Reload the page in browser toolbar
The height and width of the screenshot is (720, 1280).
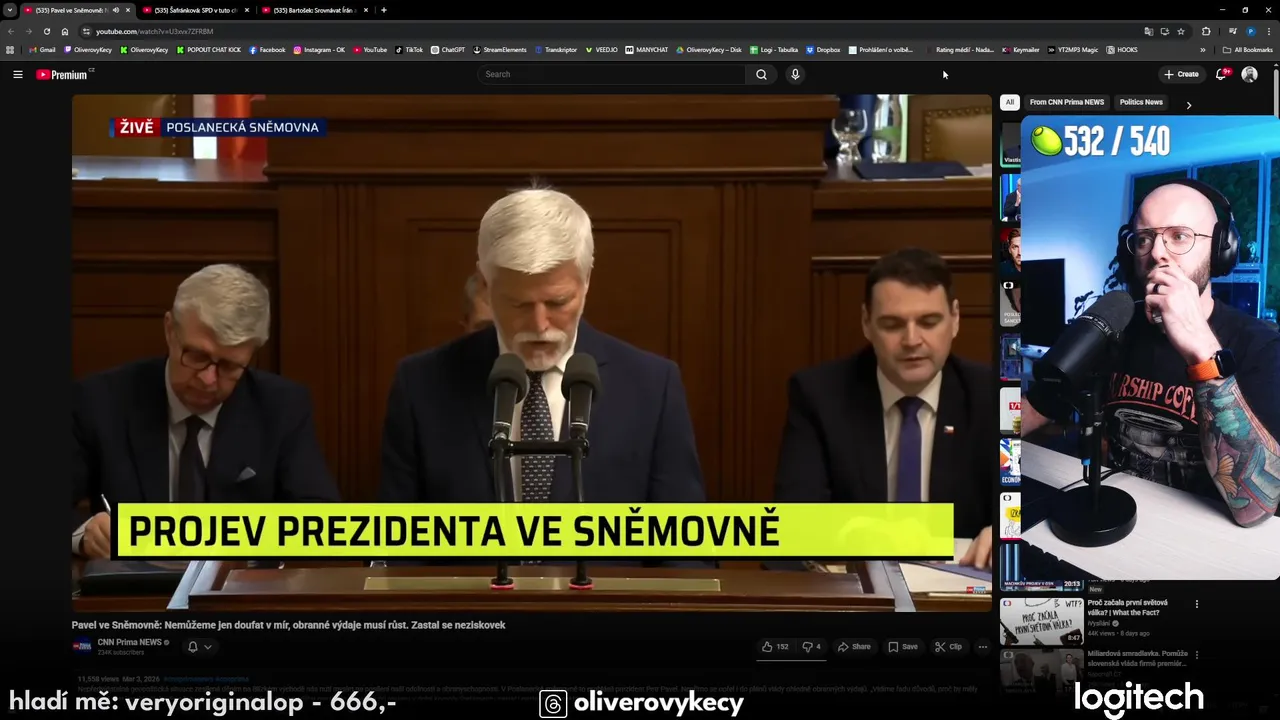click(x=46, y=31)
